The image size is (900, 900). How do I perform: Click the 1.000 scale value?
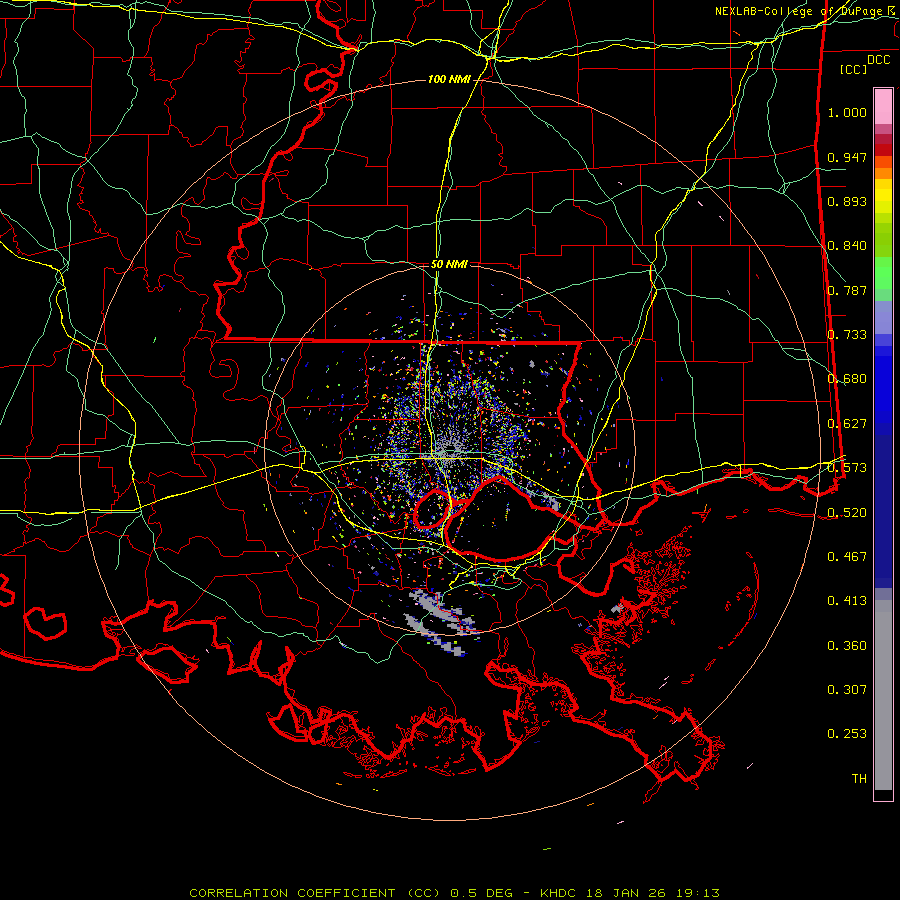[x=847, y=112]
